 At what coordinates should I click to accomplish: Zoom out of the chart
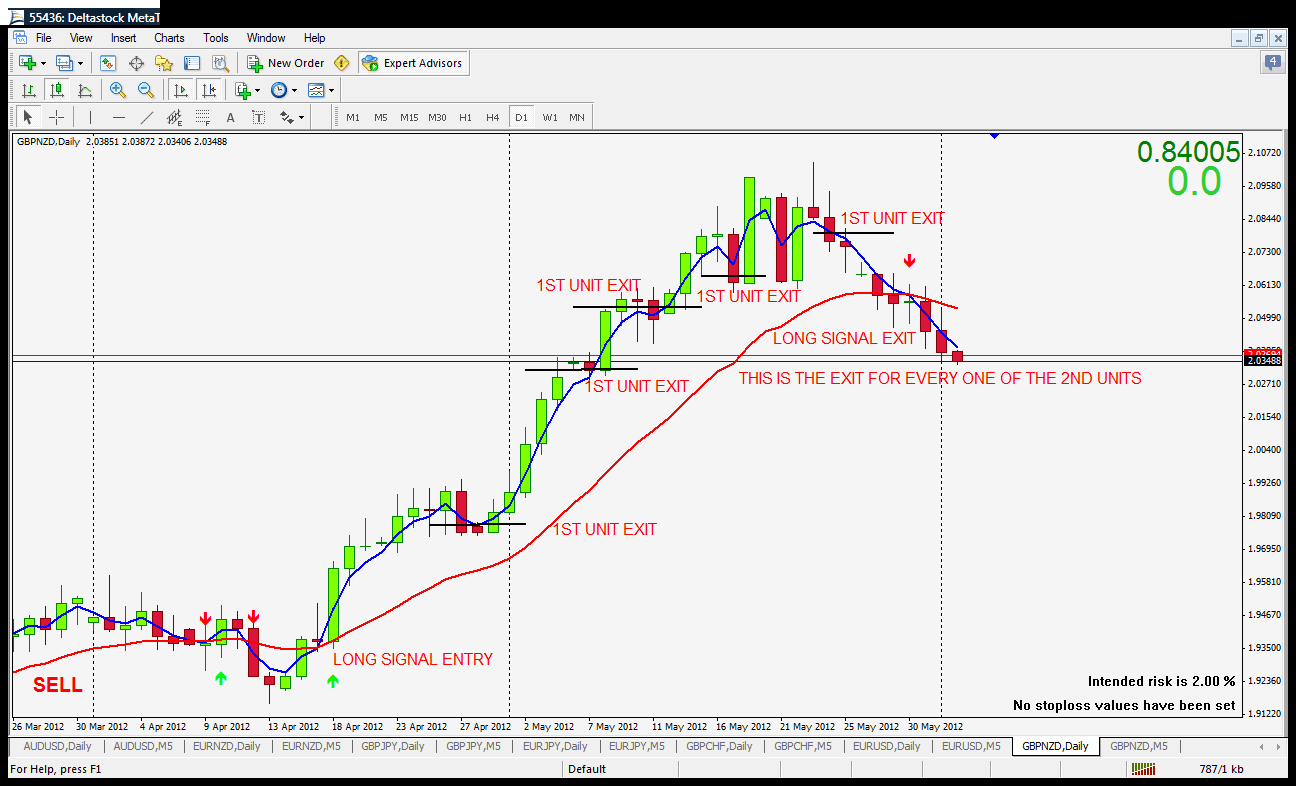(146, 90)
